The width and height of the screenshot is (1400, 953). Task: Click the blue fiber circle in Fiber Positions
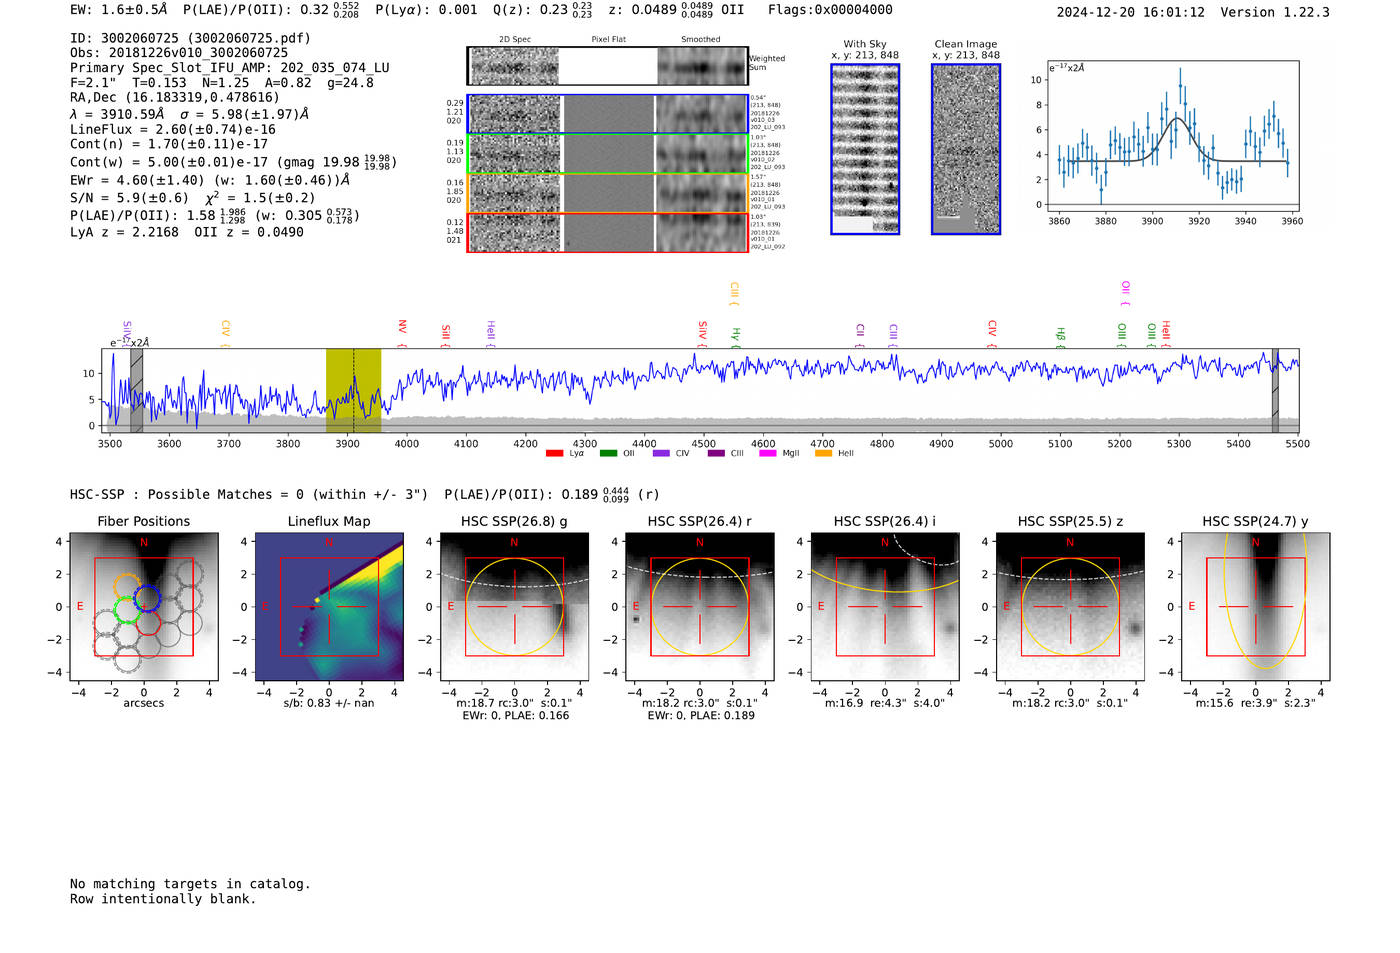[147, 598]
